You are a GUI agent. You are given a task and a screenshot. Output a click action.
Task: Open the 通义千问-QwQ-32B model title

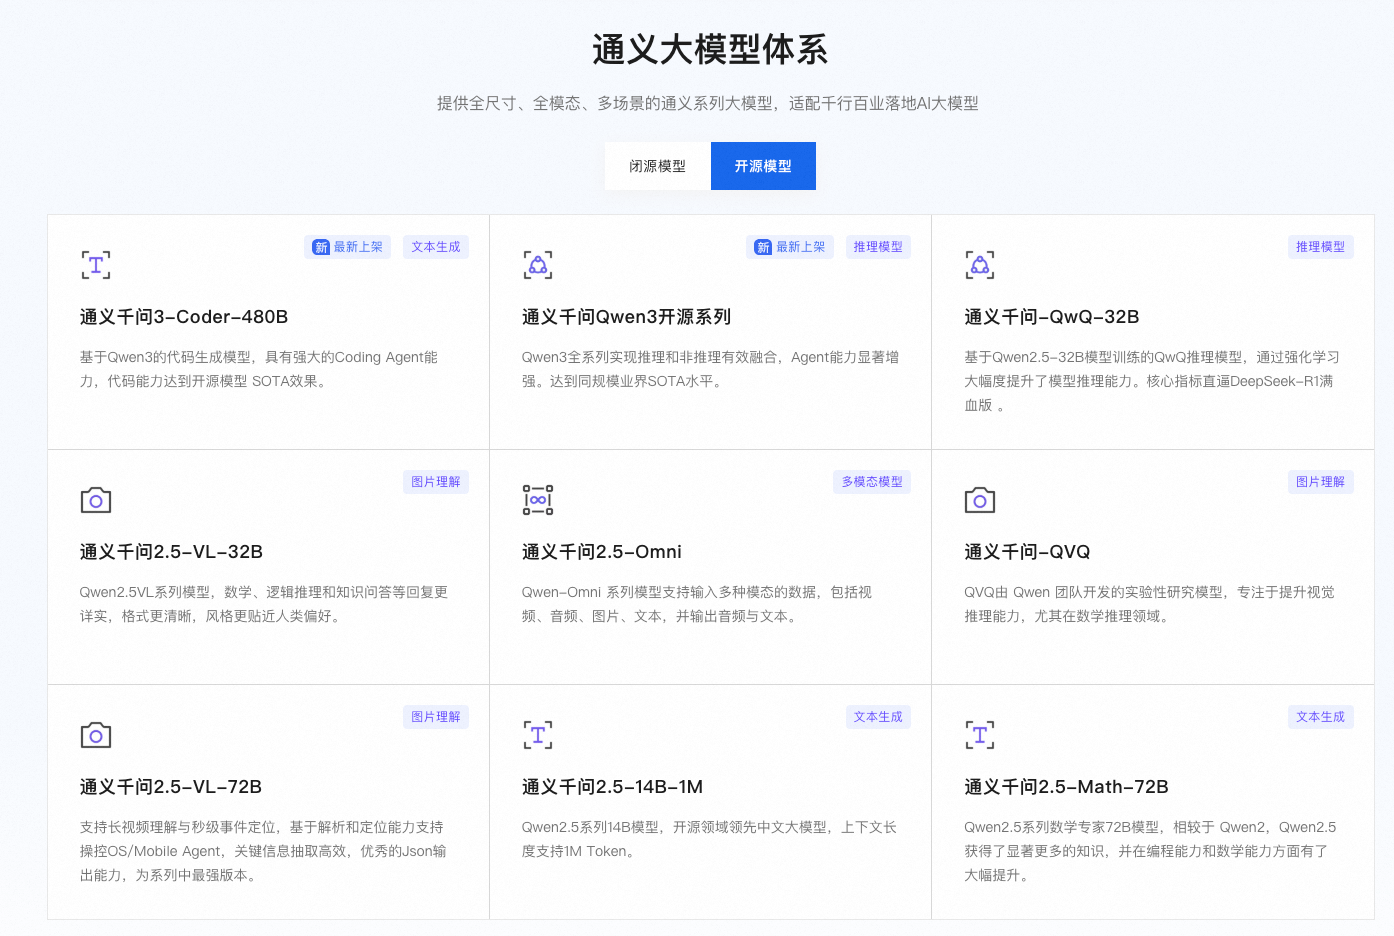click(1051, 317)
